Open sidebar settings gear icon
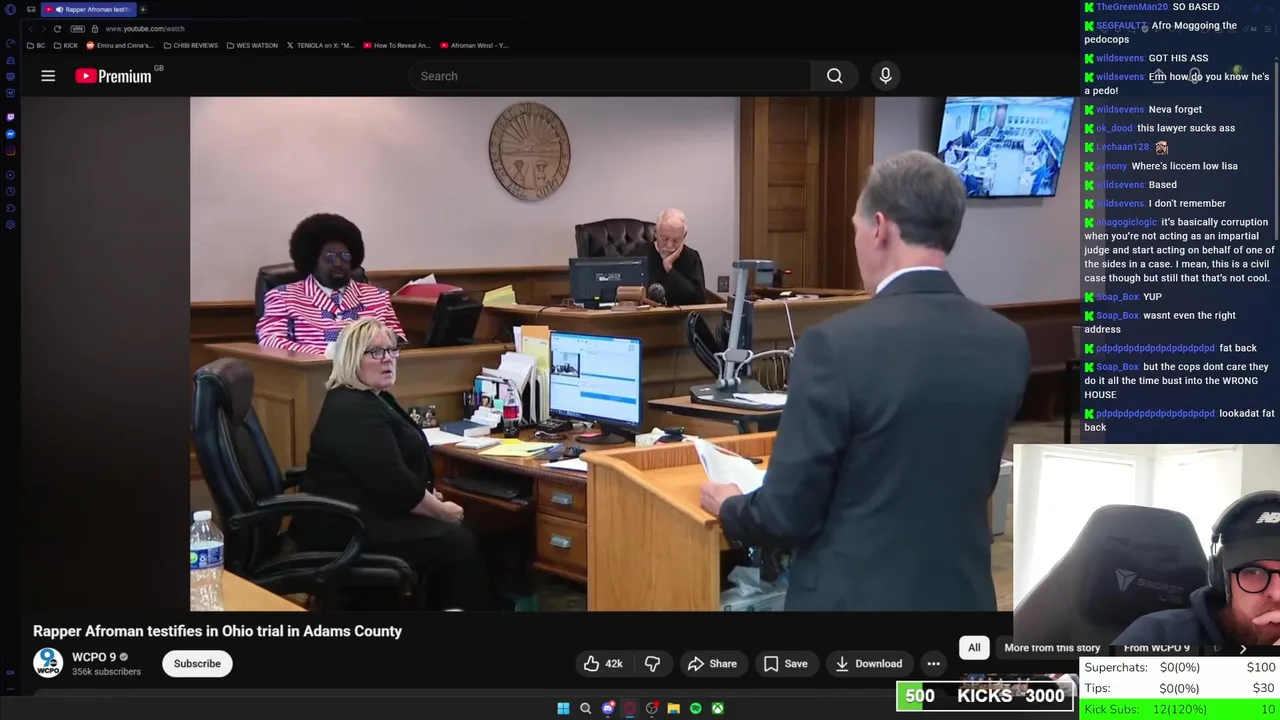1280x720 pixels. 10,224
